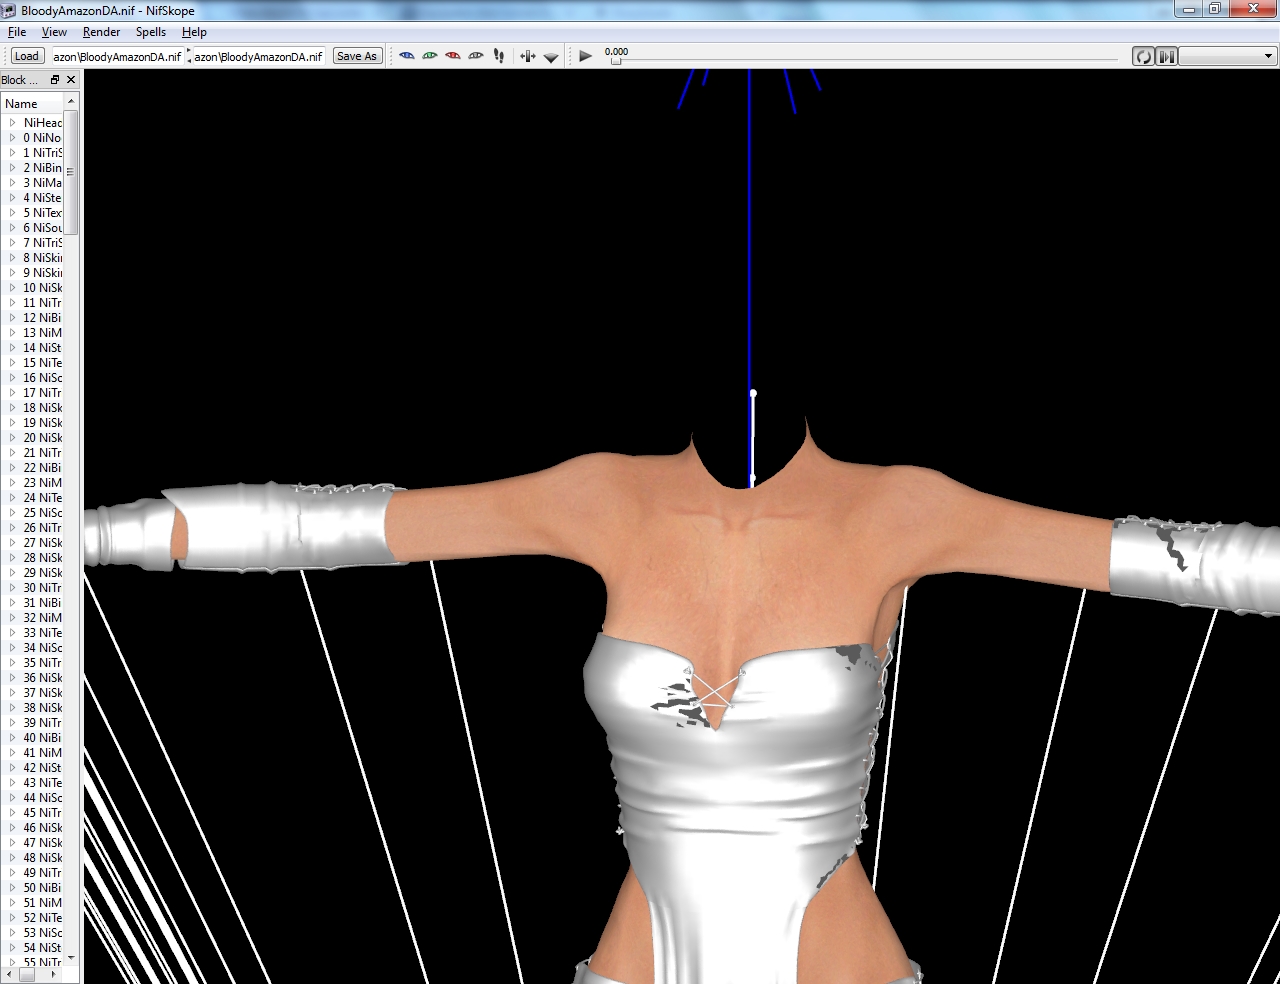Select block row 12 NiBi
Image resolution: width=1280 pixels, height=984 pixels.
coord(33,318)
